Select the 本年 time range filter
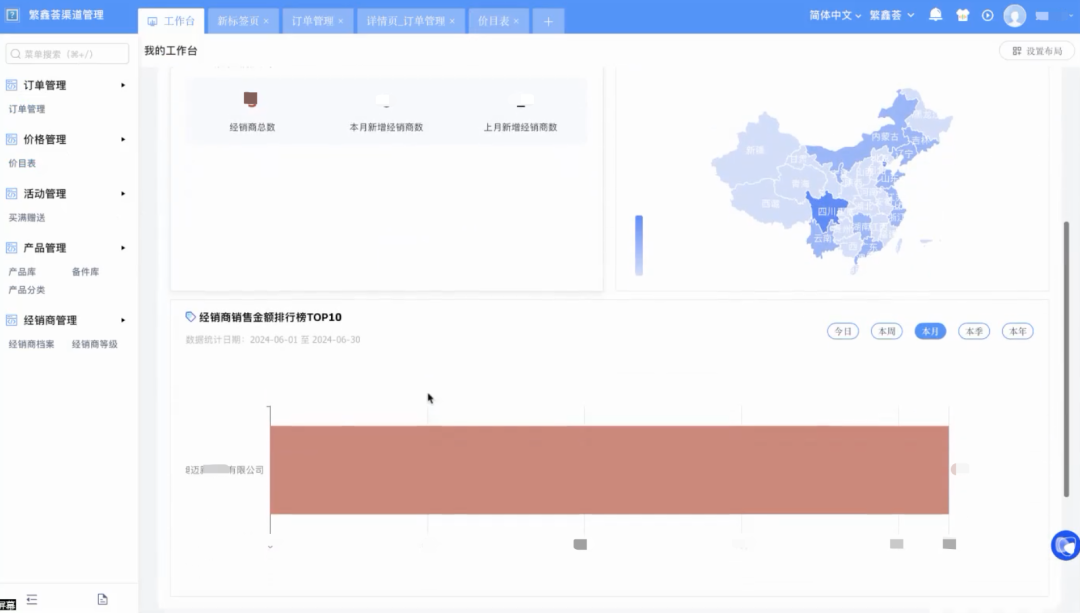Viewport: 1080px width, 613px height. 1017,331
